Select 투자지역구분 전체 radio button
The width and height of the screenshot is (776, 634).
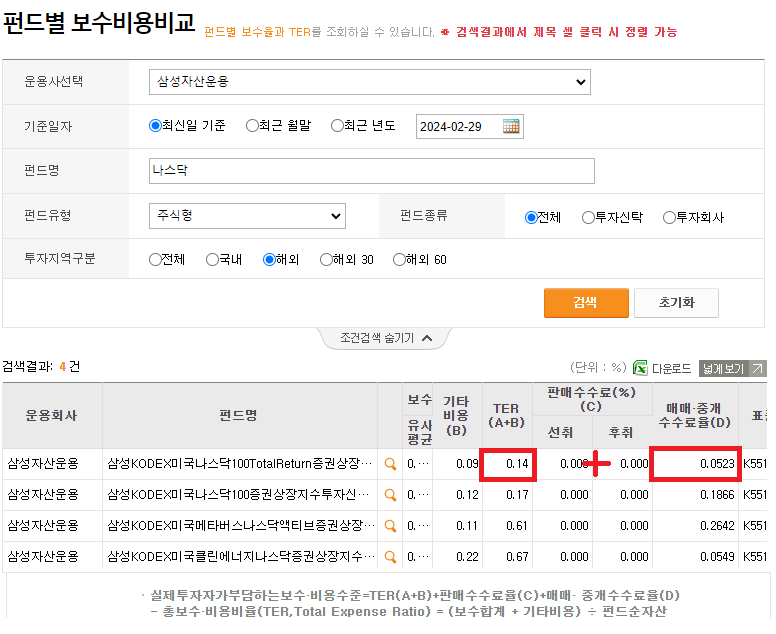(155, 259)
